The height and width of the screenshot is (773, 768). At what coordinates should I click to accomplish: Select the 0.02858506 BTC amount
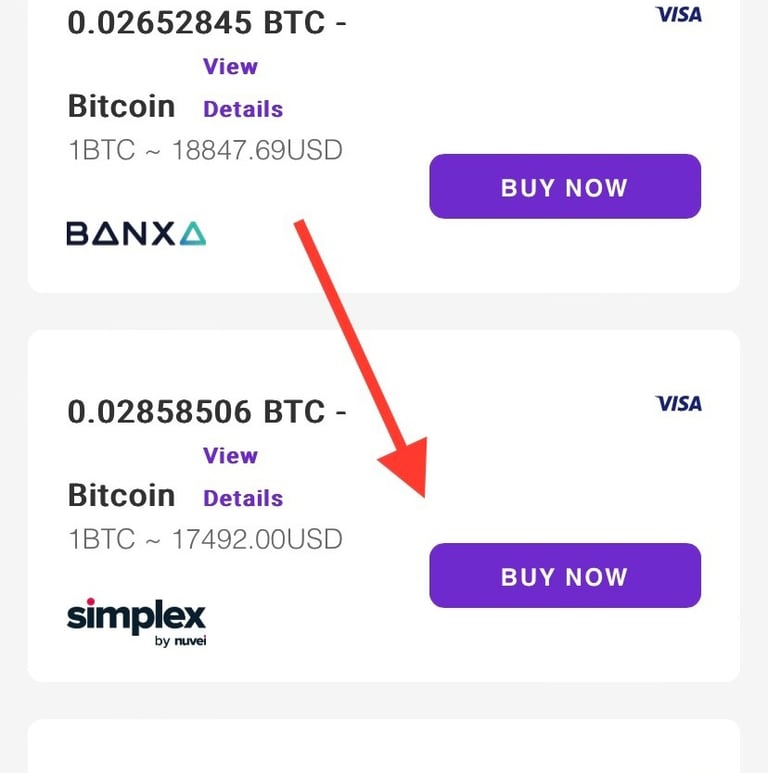click(x=196, y=412)
